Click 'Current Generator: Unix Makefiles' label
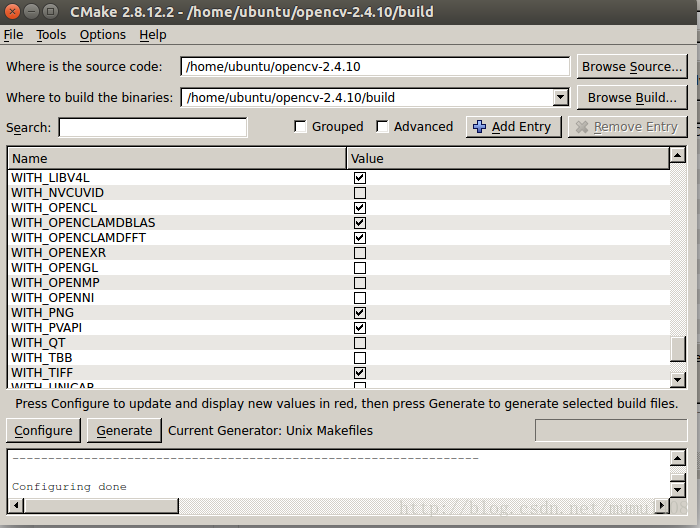This screenshot has height=528, width=700. point(271,430)
